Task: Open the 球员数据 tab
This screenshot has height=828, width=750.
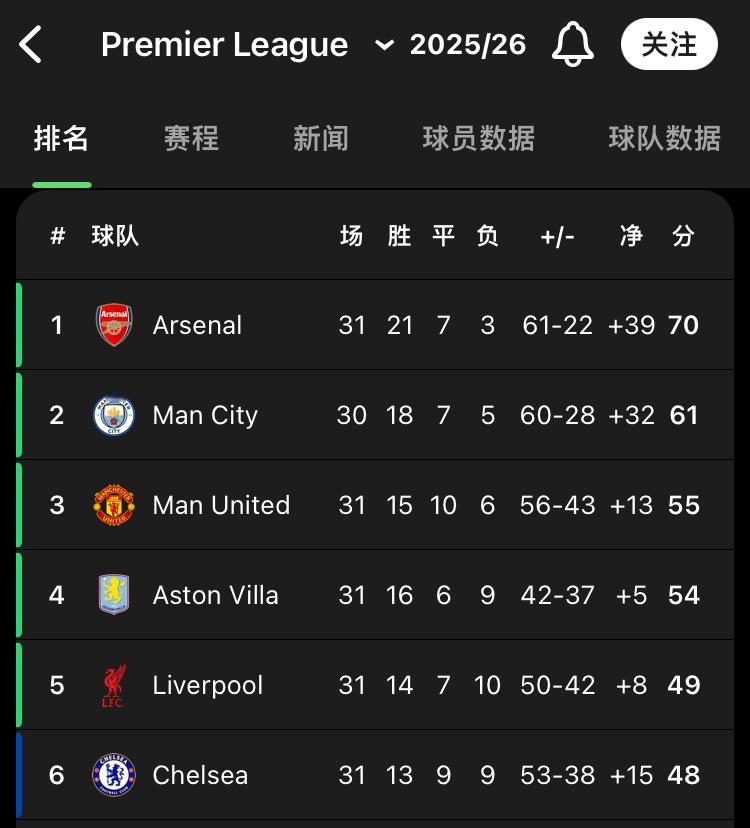Action: pyautogui.click(x=479, y=138)
